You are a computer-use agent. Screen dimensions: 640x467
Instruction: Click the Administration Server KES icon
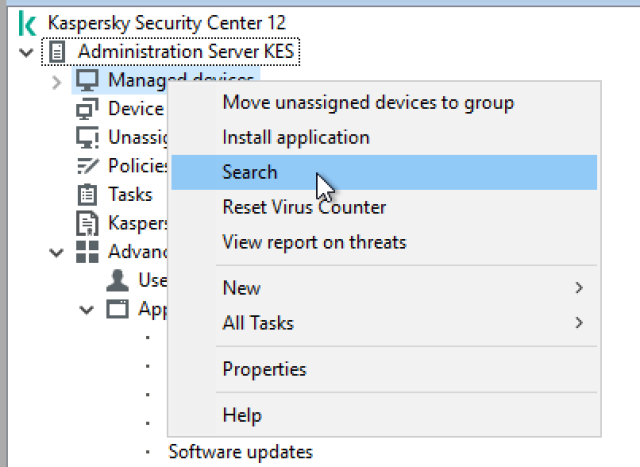58,51
